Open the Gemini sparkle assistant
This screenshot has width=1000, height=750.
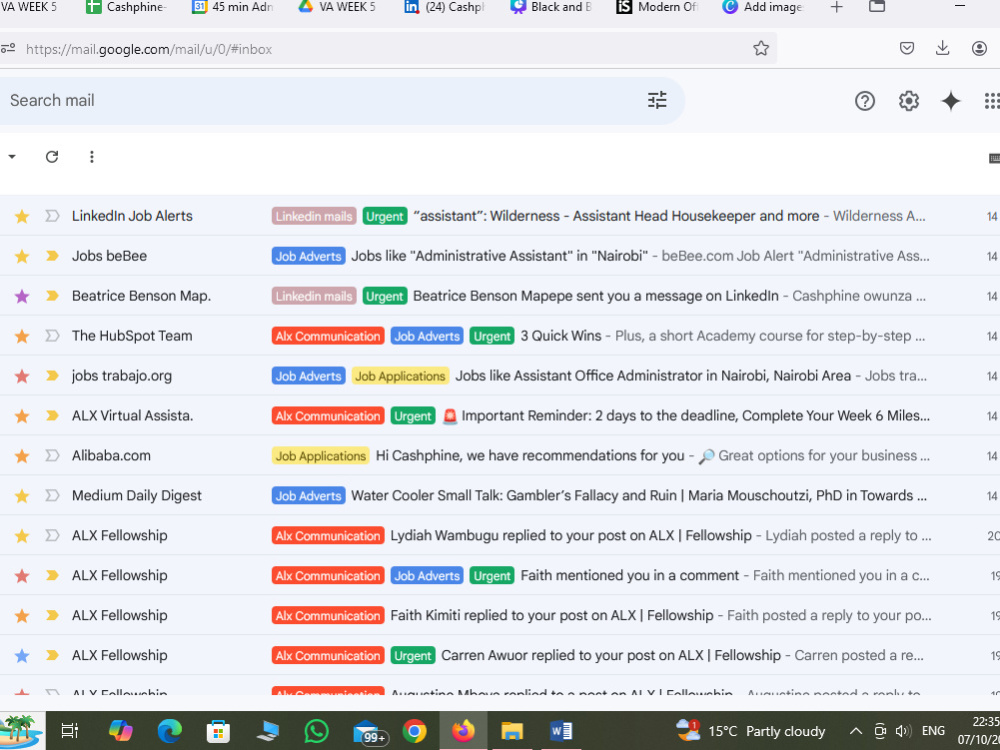951,101
